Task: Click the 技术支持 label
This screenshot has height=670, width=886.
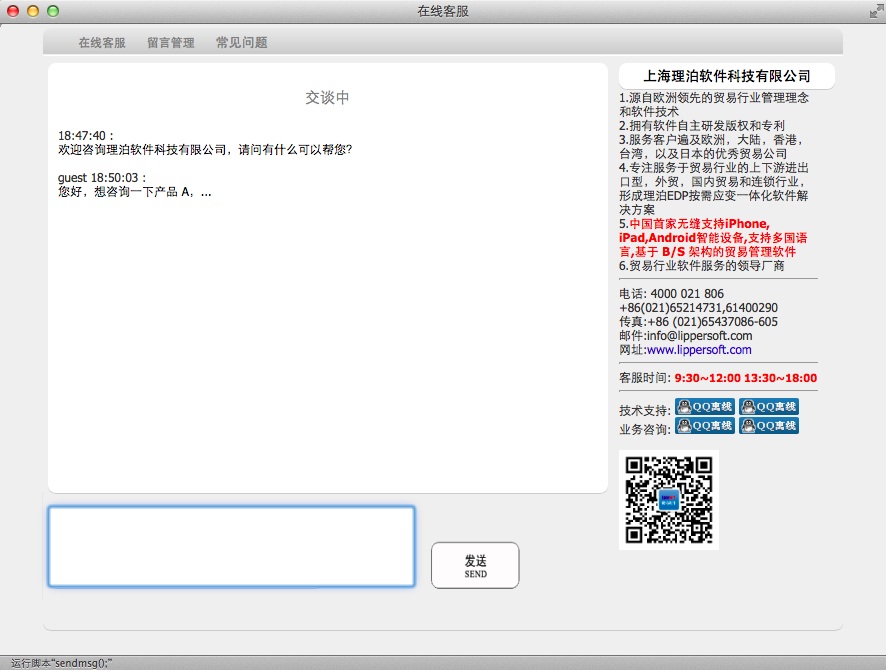Action: pyautogui.click(x=645, y=410)
